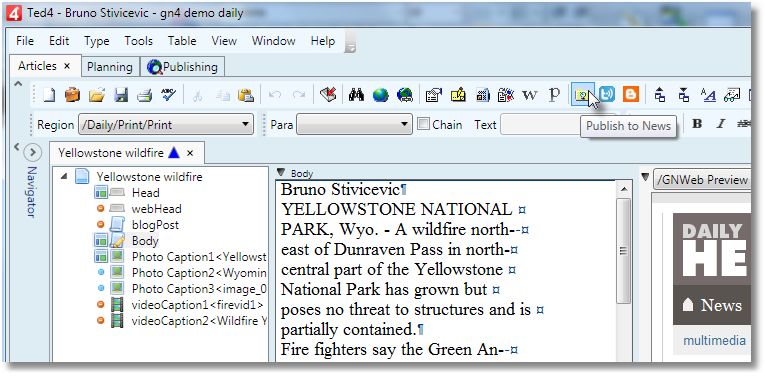Click the binoculars Find icon

[357, 95]
